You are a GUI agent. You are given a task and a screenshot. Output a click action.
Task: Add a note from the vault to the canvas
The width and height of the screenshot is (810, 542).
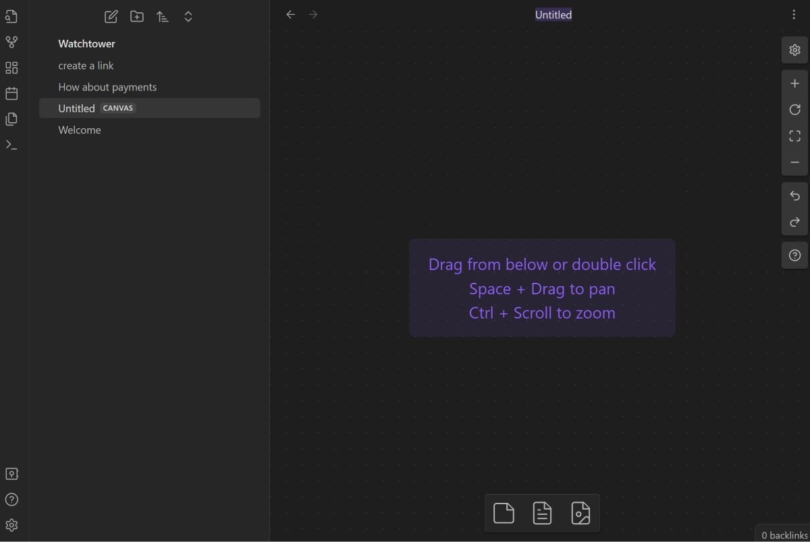click(x=542, y=514)
